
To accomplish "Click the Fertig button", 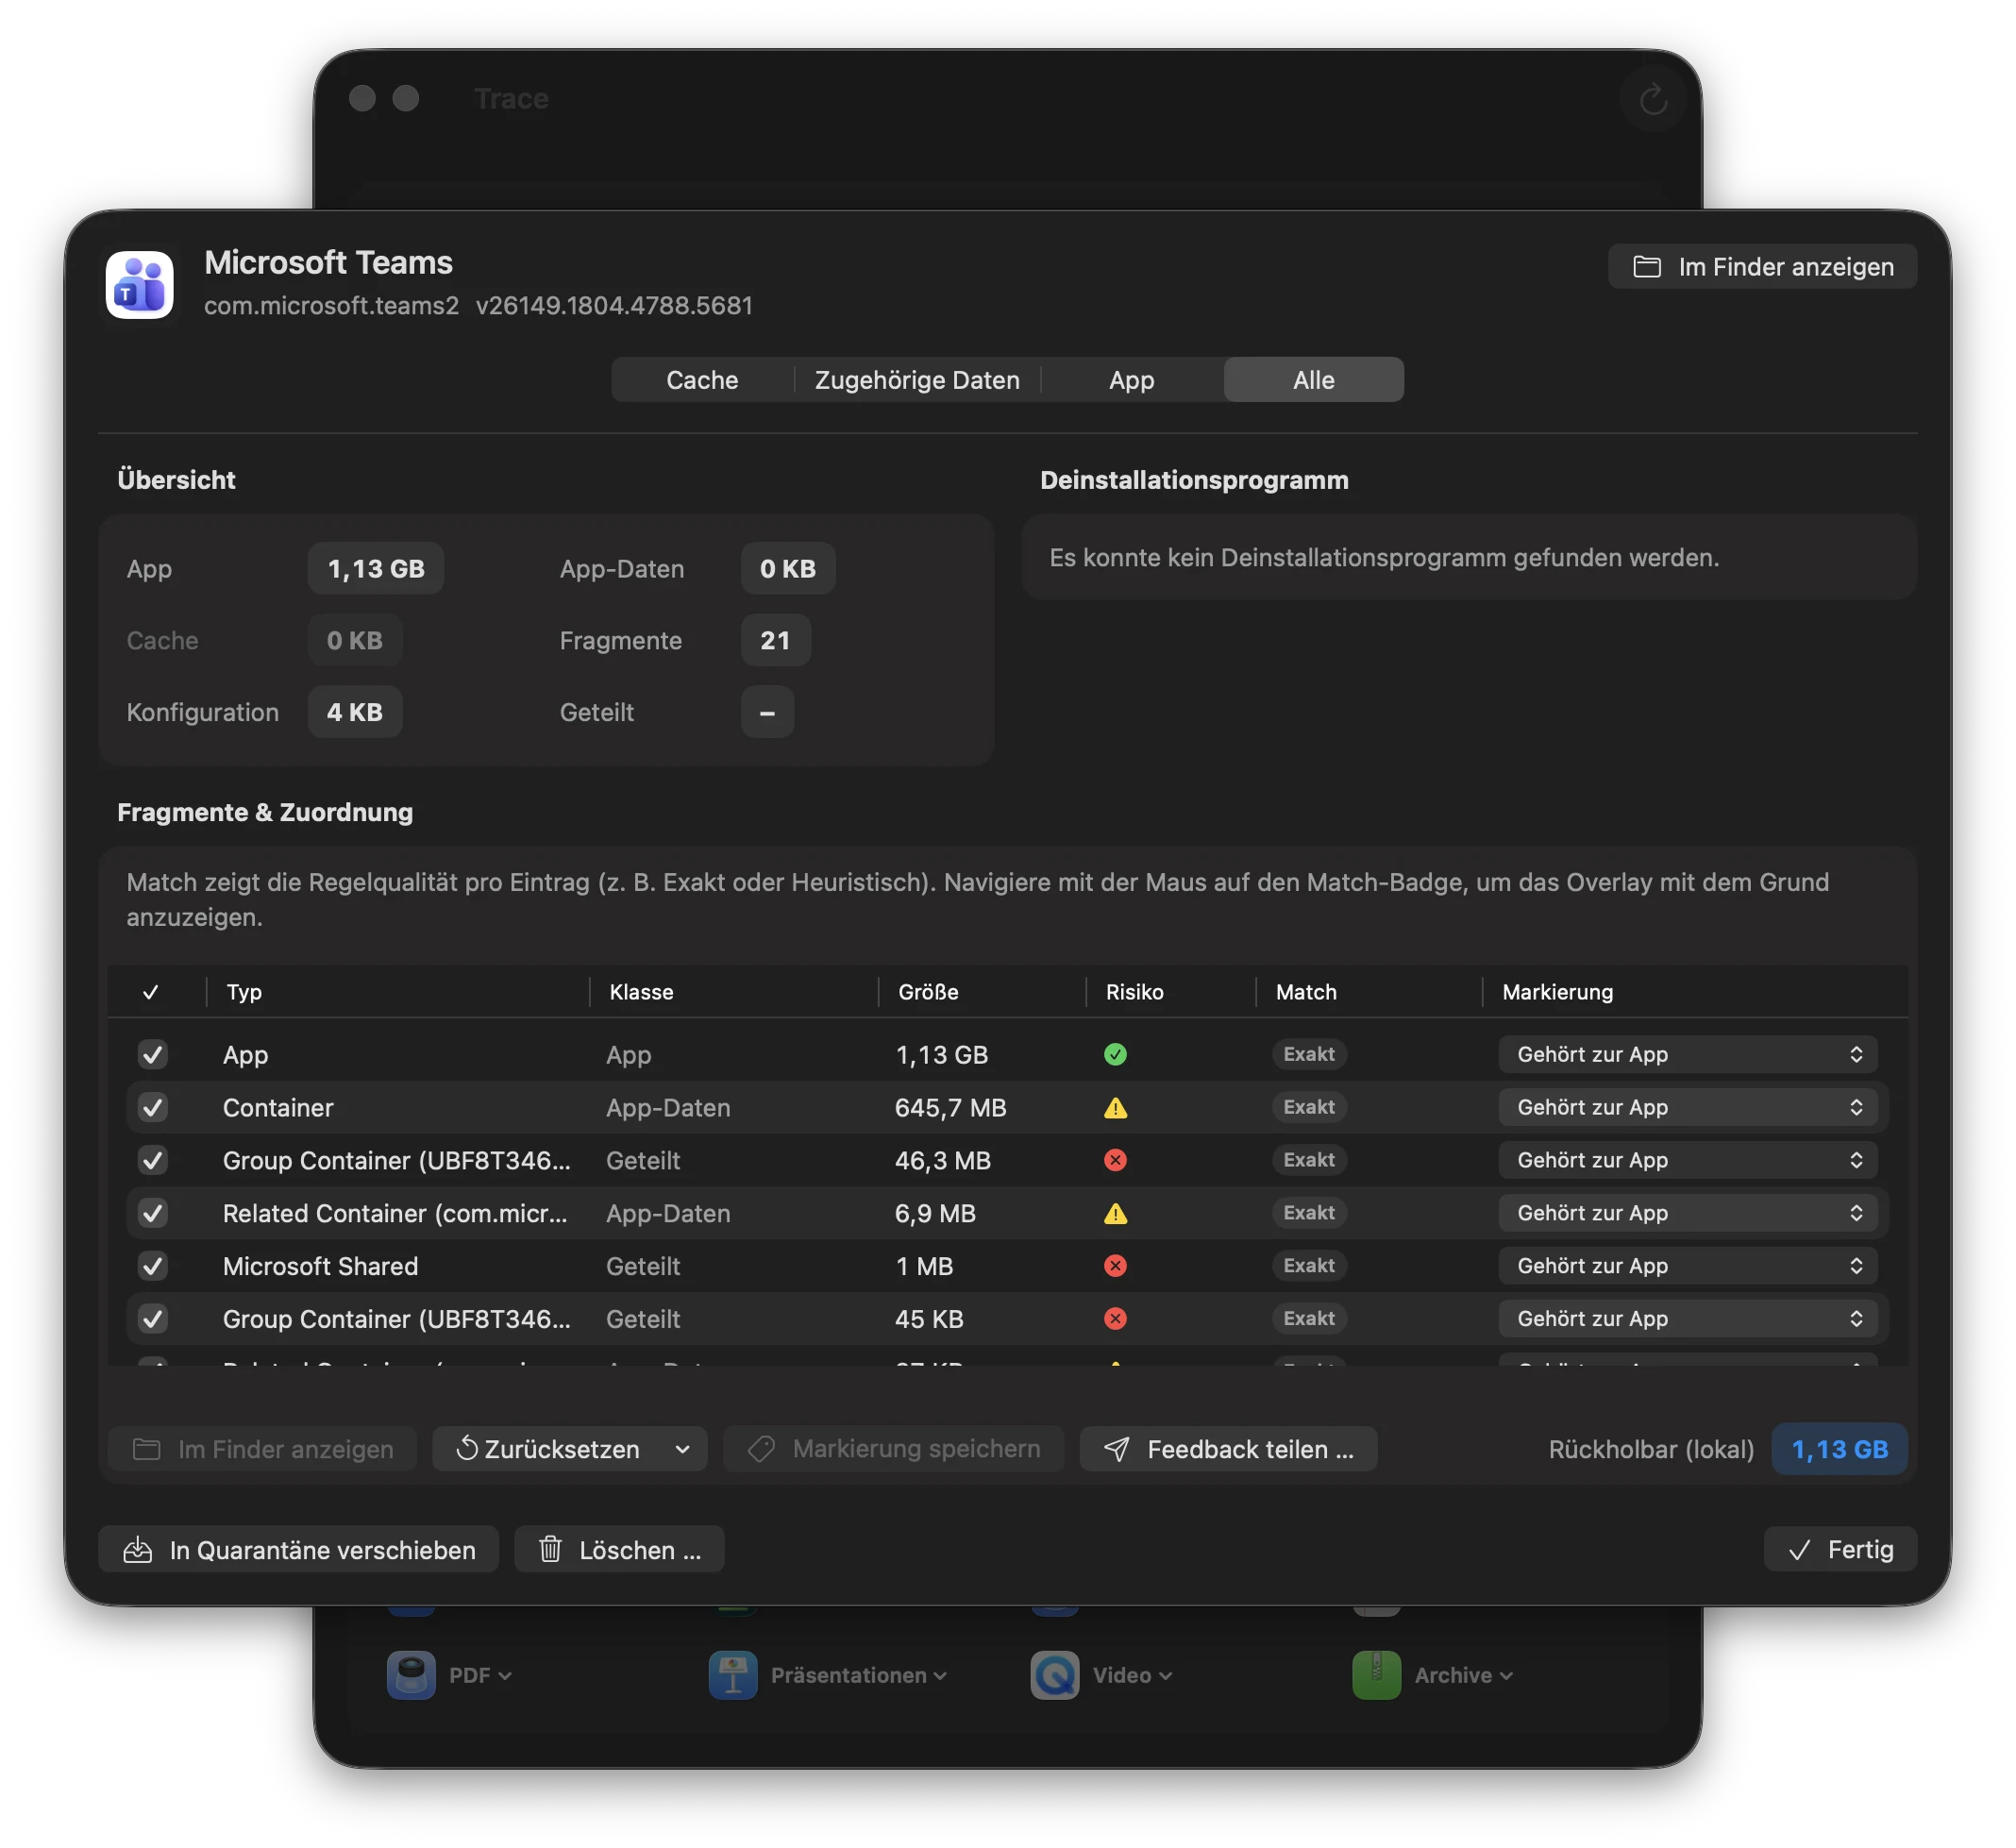I will pos(1841,1549).
